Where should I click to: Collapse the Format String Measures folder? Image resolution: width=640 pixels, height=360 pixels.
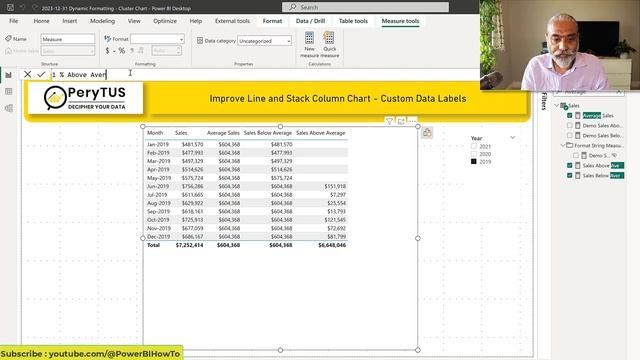coord(563,145)
